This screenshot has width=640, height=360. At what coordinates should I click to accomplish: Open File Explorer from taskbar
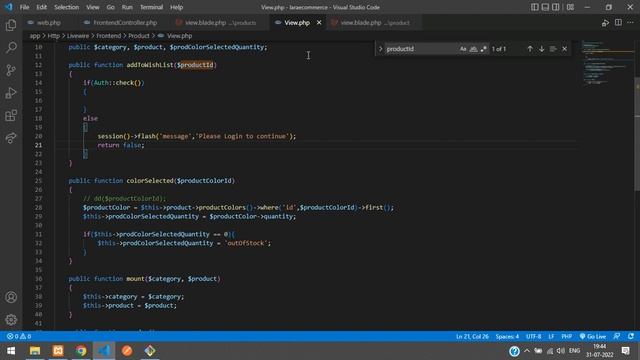coord(35,351)
